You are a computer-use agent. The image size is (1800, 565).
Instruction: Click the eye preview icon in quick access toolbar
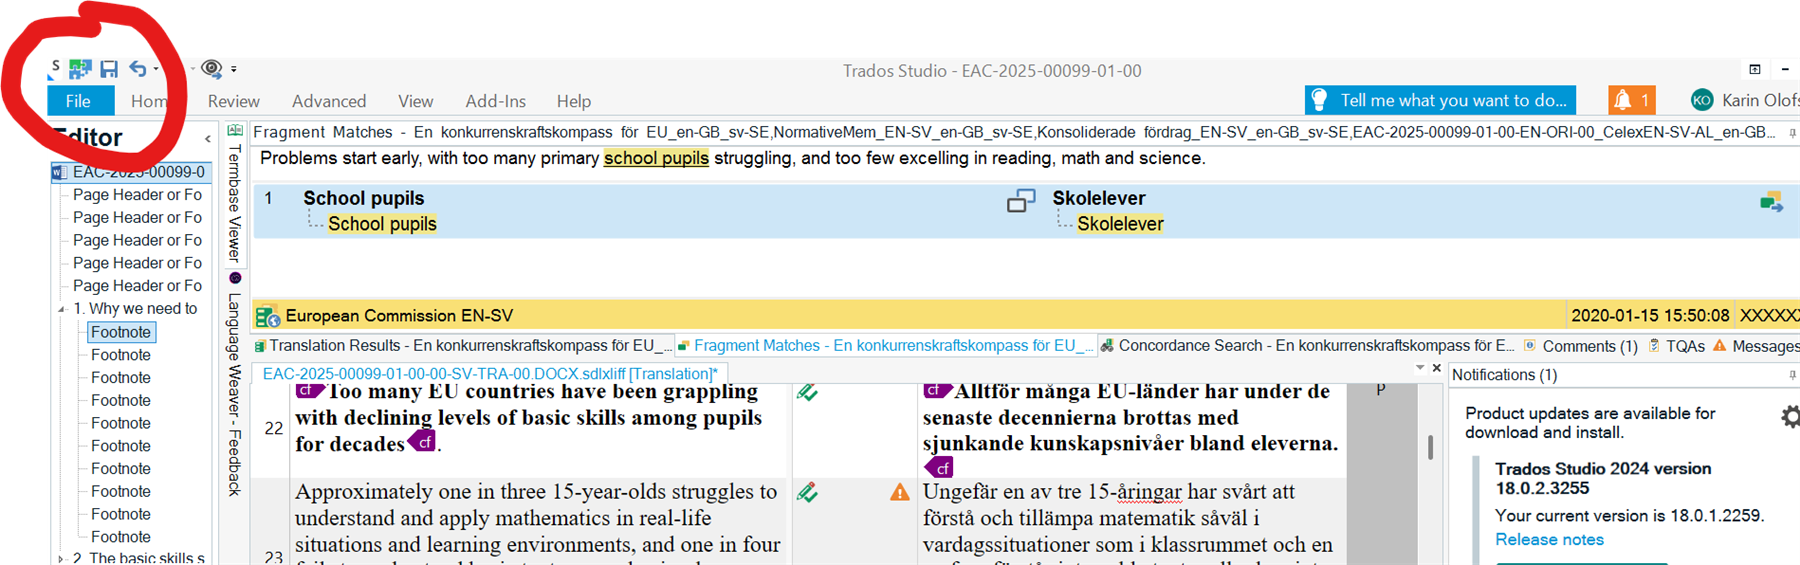(211, 69)
